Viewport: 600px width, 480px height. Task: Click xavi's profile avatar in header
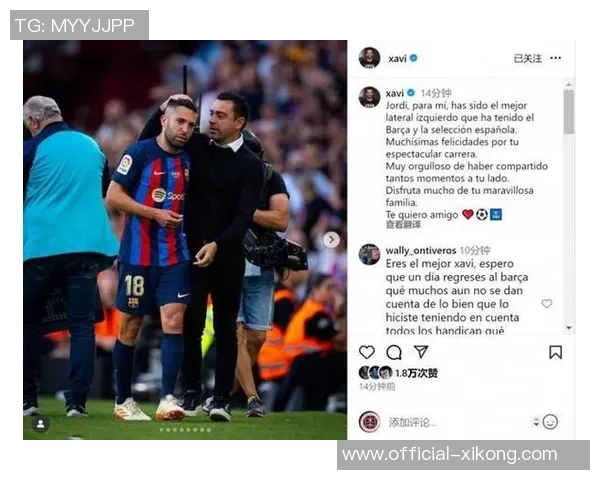coord(369,58)
